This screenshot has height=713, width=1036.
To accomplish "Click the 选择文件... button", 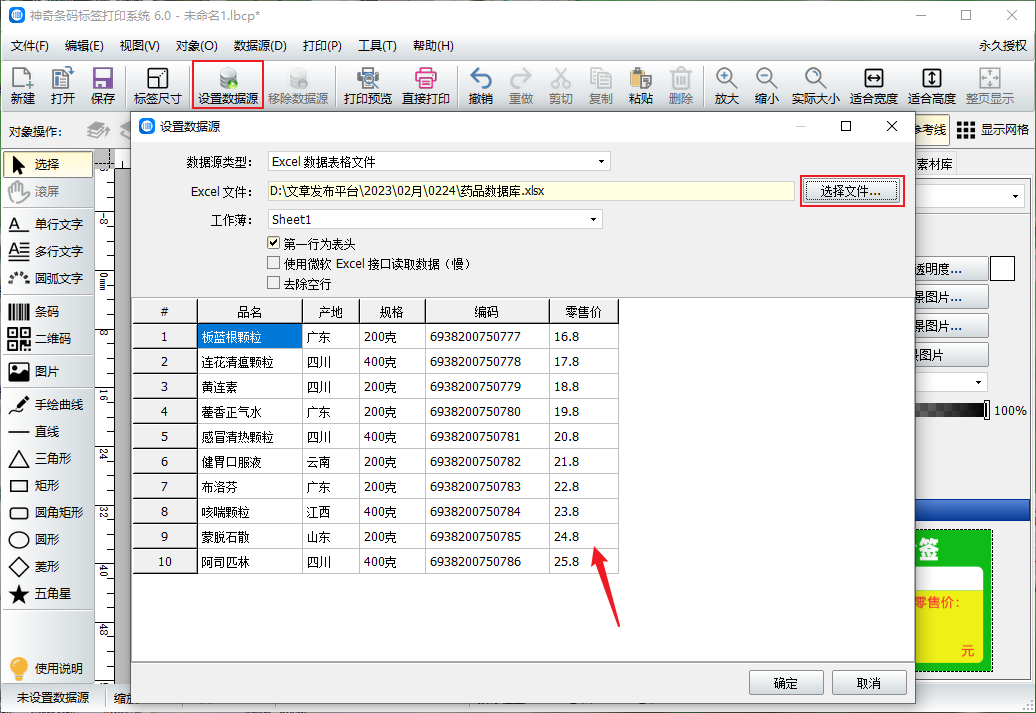I will click(851, 191).
